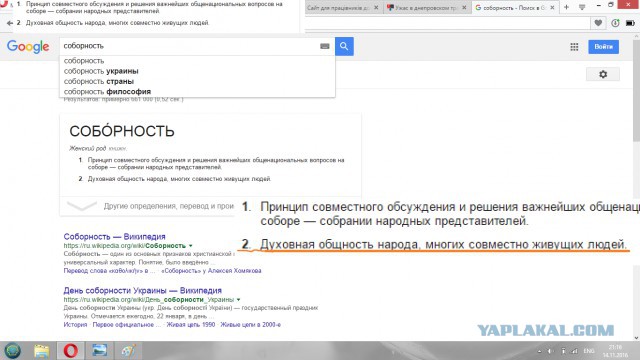The height and width of the screenshot is (360, 640).
Task: Open sitelink 'Живые цепи в 2000-е'
Action: [x=250, y=324]
